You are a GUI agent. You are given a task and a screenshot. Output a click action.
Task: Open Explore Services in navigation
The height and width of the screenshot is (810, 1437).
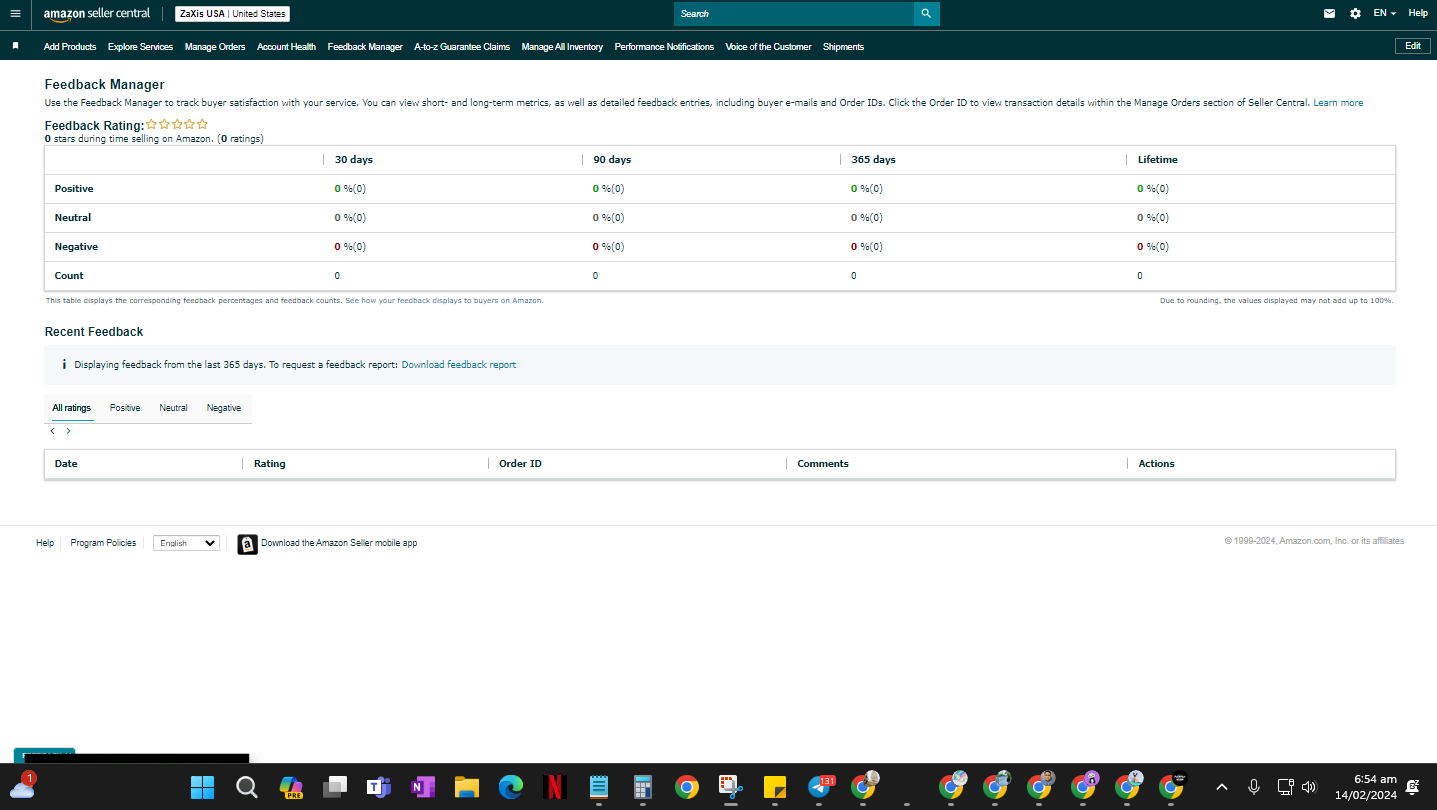click(140, 47)
